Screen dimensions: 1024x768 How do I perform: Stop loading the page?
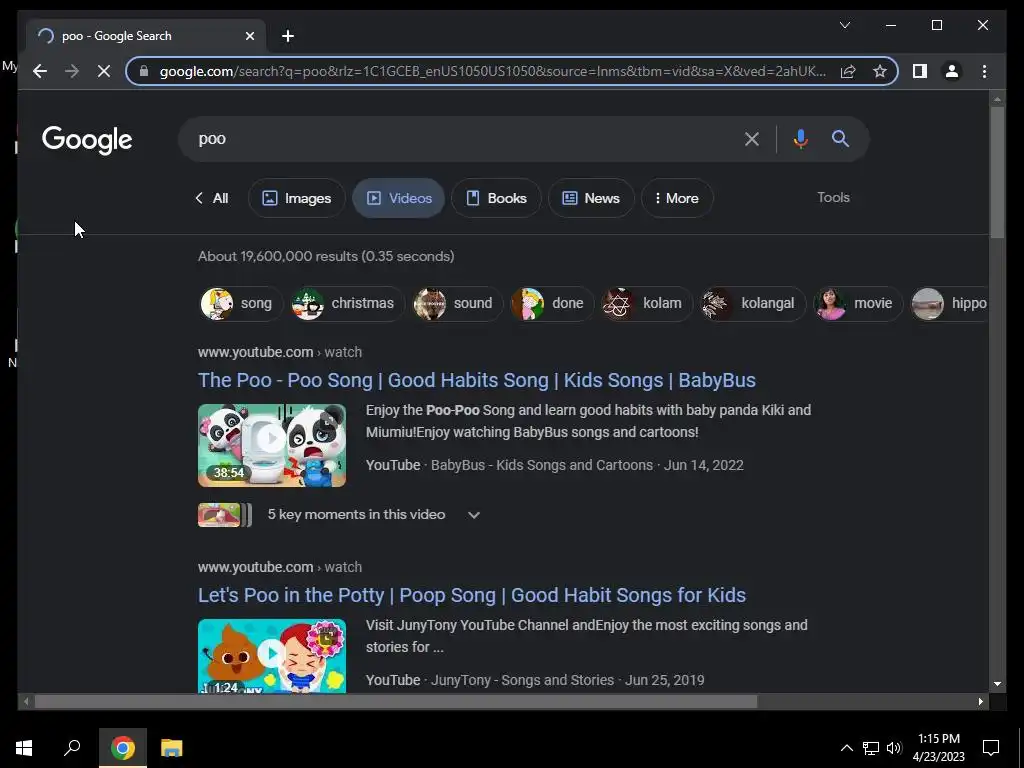coord(104,71)
